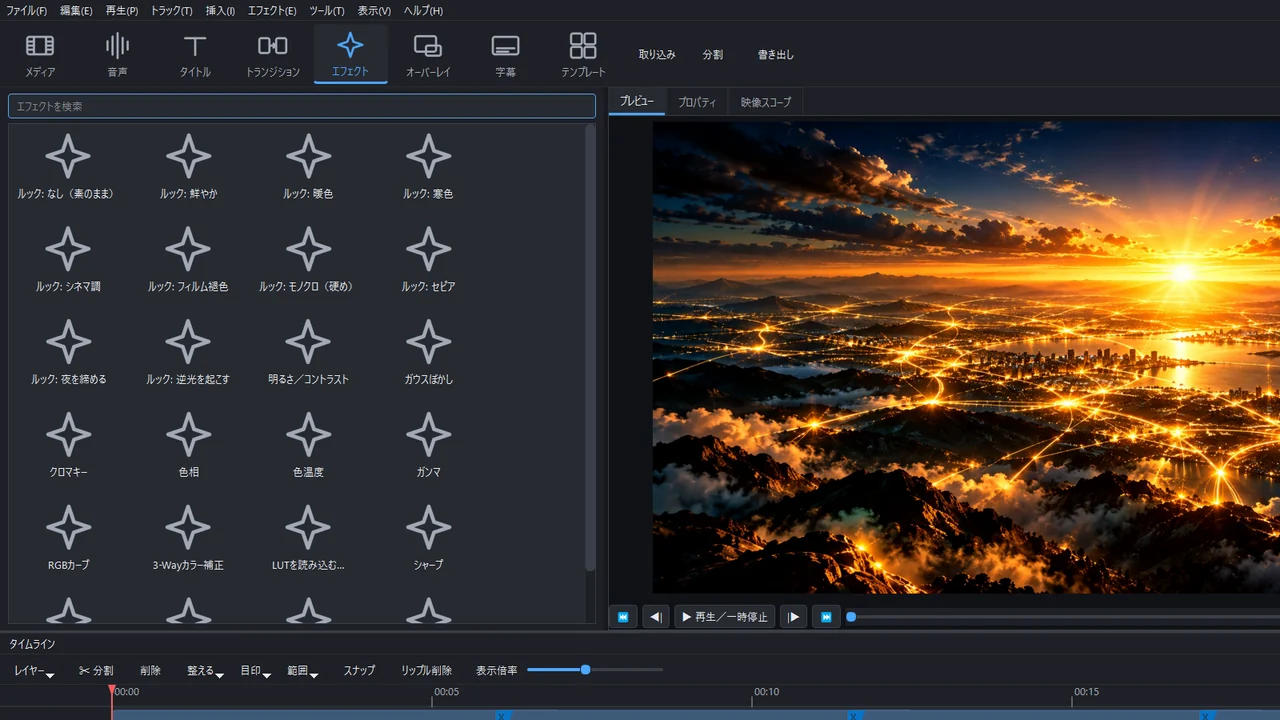The height and width of the screenshot is (720, 1280).
Task: Open the テンプレート templates panel
Action: tap(583, 54)
